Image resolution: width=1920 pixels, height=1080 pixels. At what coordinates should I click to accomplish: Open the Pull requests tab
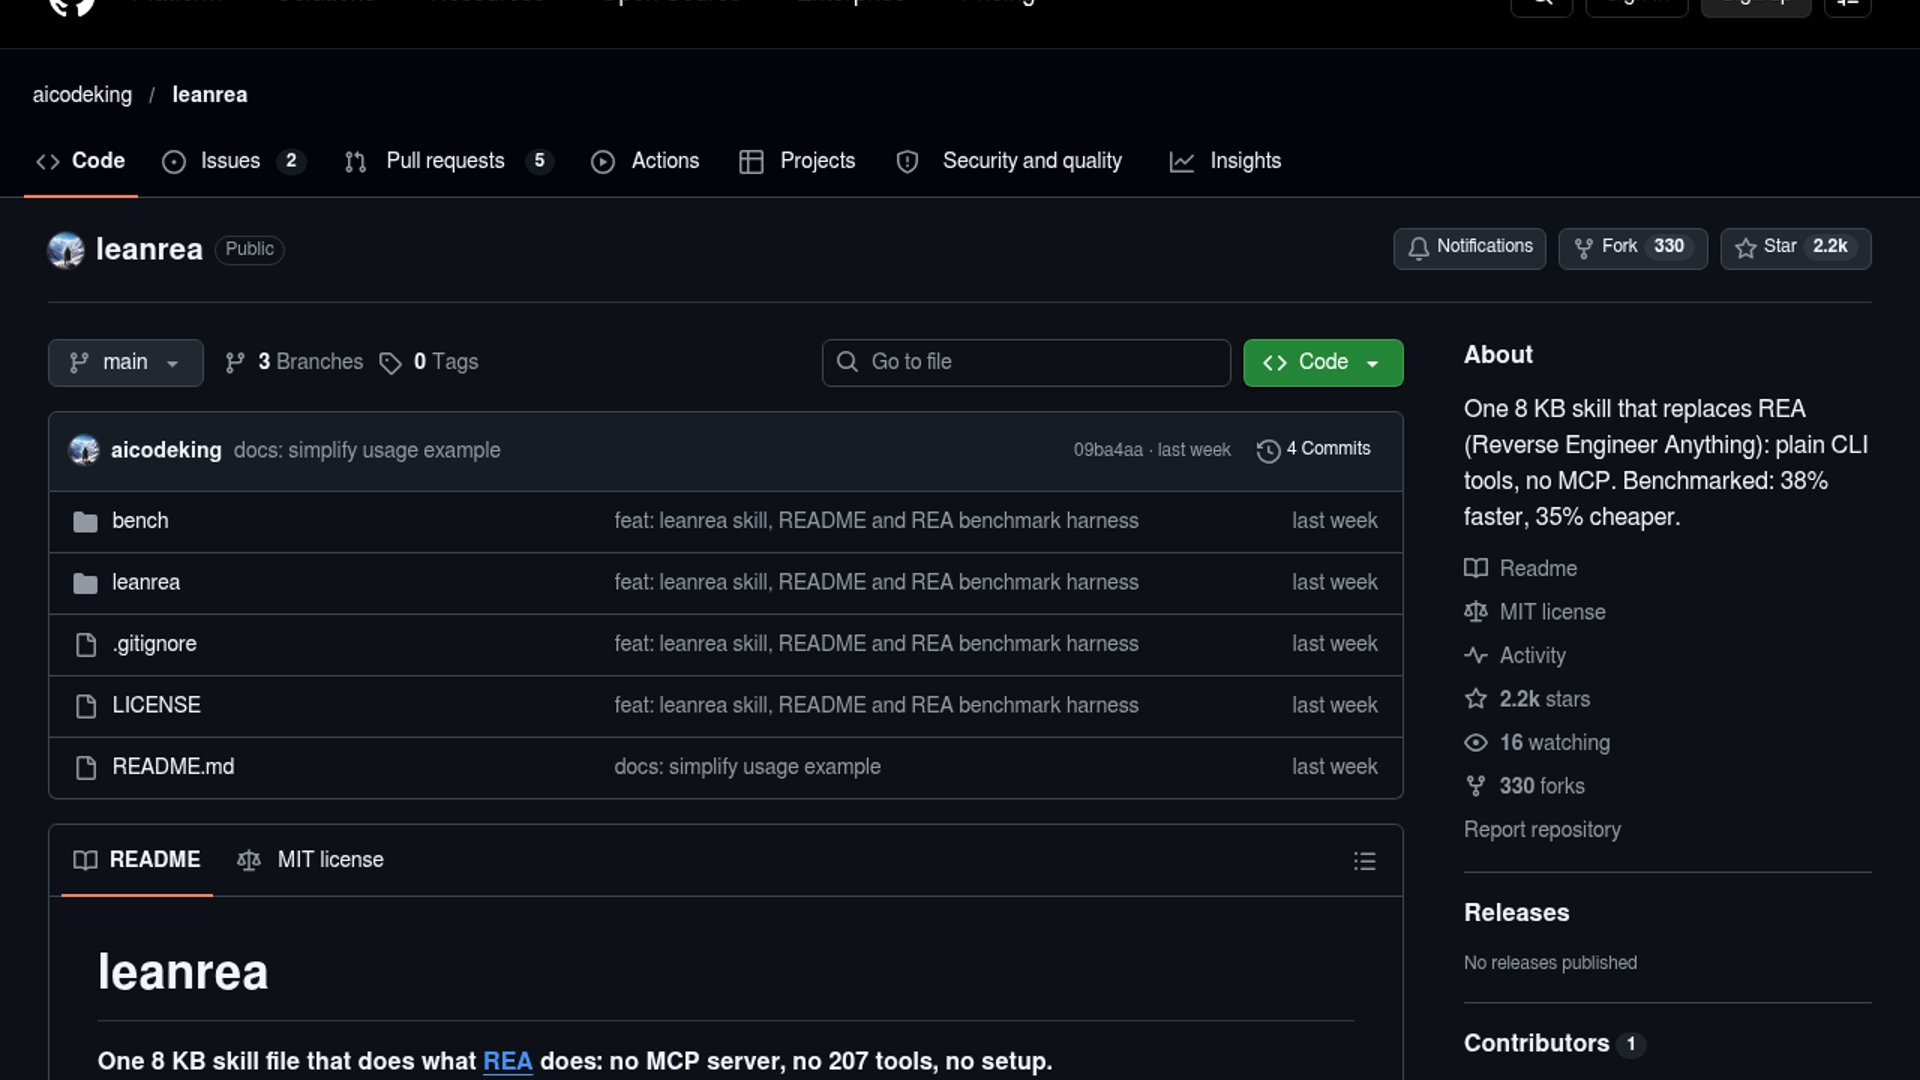(x=448, y=161)
